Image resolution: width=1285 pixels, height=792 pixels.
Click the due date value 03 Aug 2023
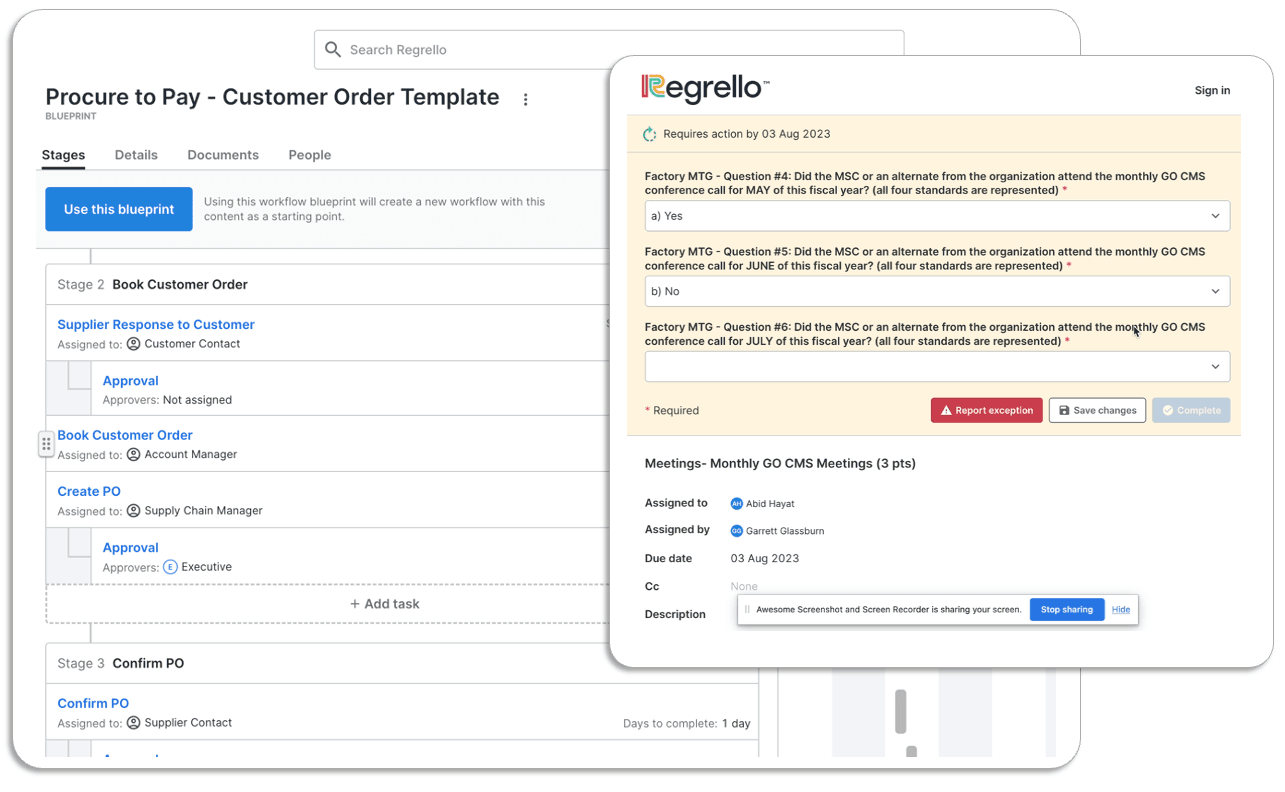765,558
